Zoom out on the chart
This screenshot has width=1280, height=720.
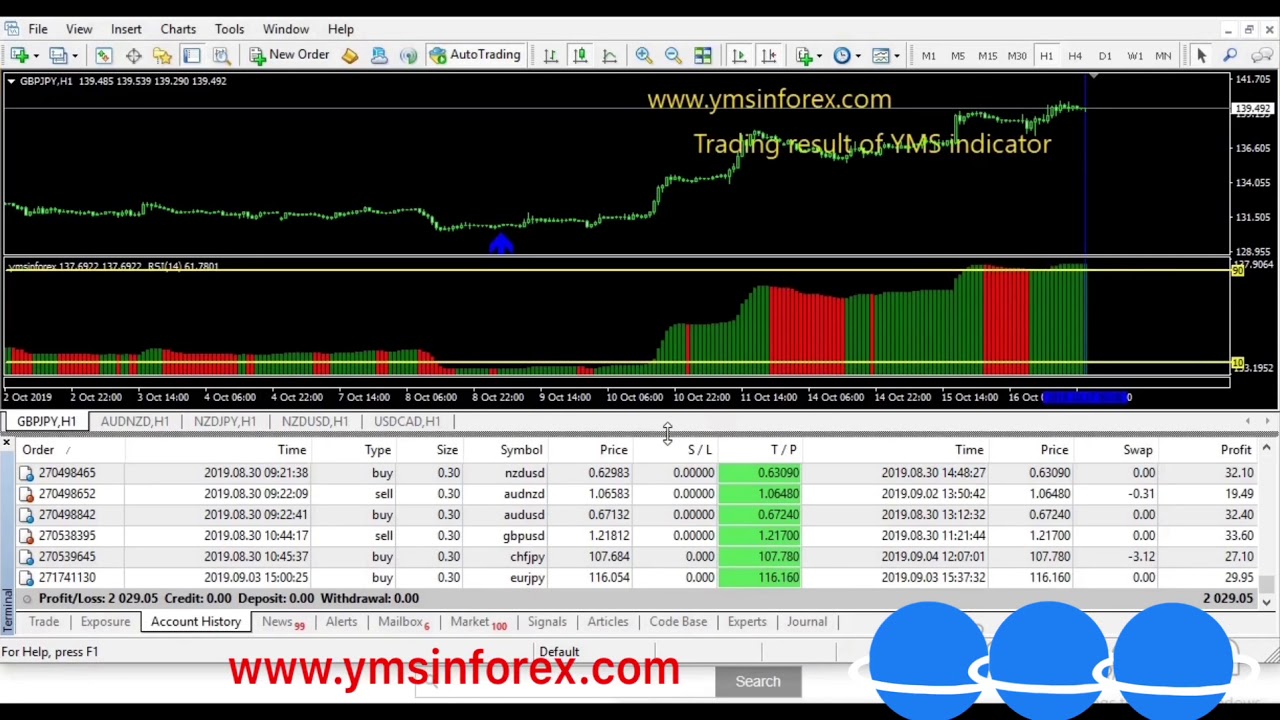pos(673,55)
